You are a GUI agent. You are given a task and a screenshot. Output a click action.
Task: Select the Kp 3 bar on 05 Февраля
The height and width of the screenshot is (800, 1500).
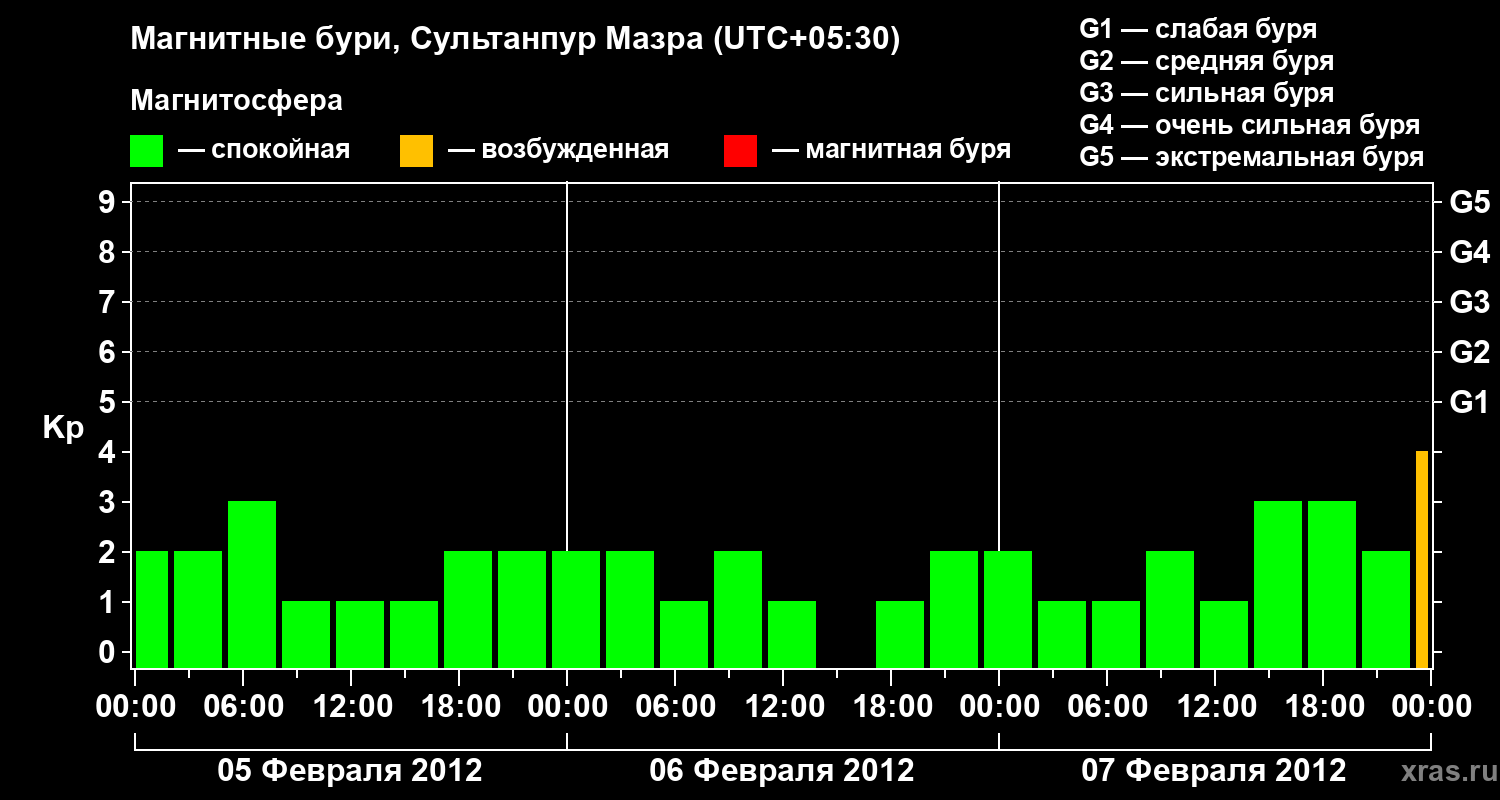[x=252, y=584]
